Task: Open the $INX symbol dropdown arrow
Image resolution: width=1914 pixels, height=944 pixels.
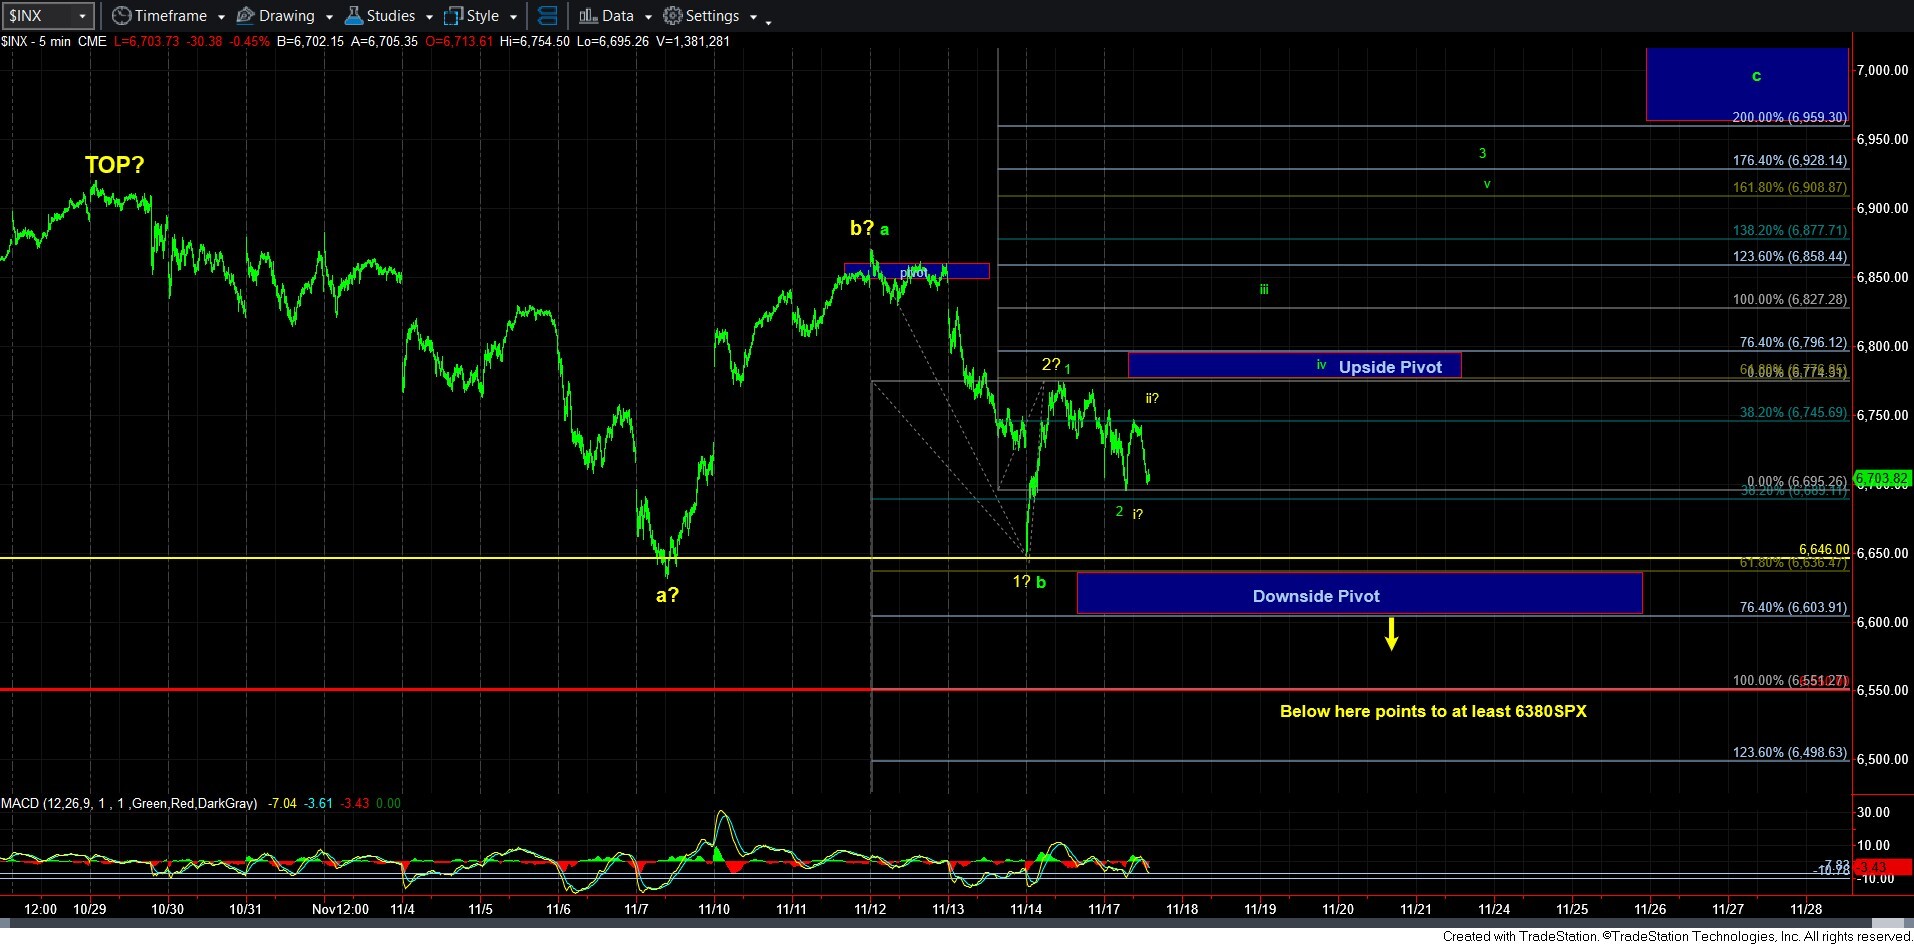Action: point(82,16)
